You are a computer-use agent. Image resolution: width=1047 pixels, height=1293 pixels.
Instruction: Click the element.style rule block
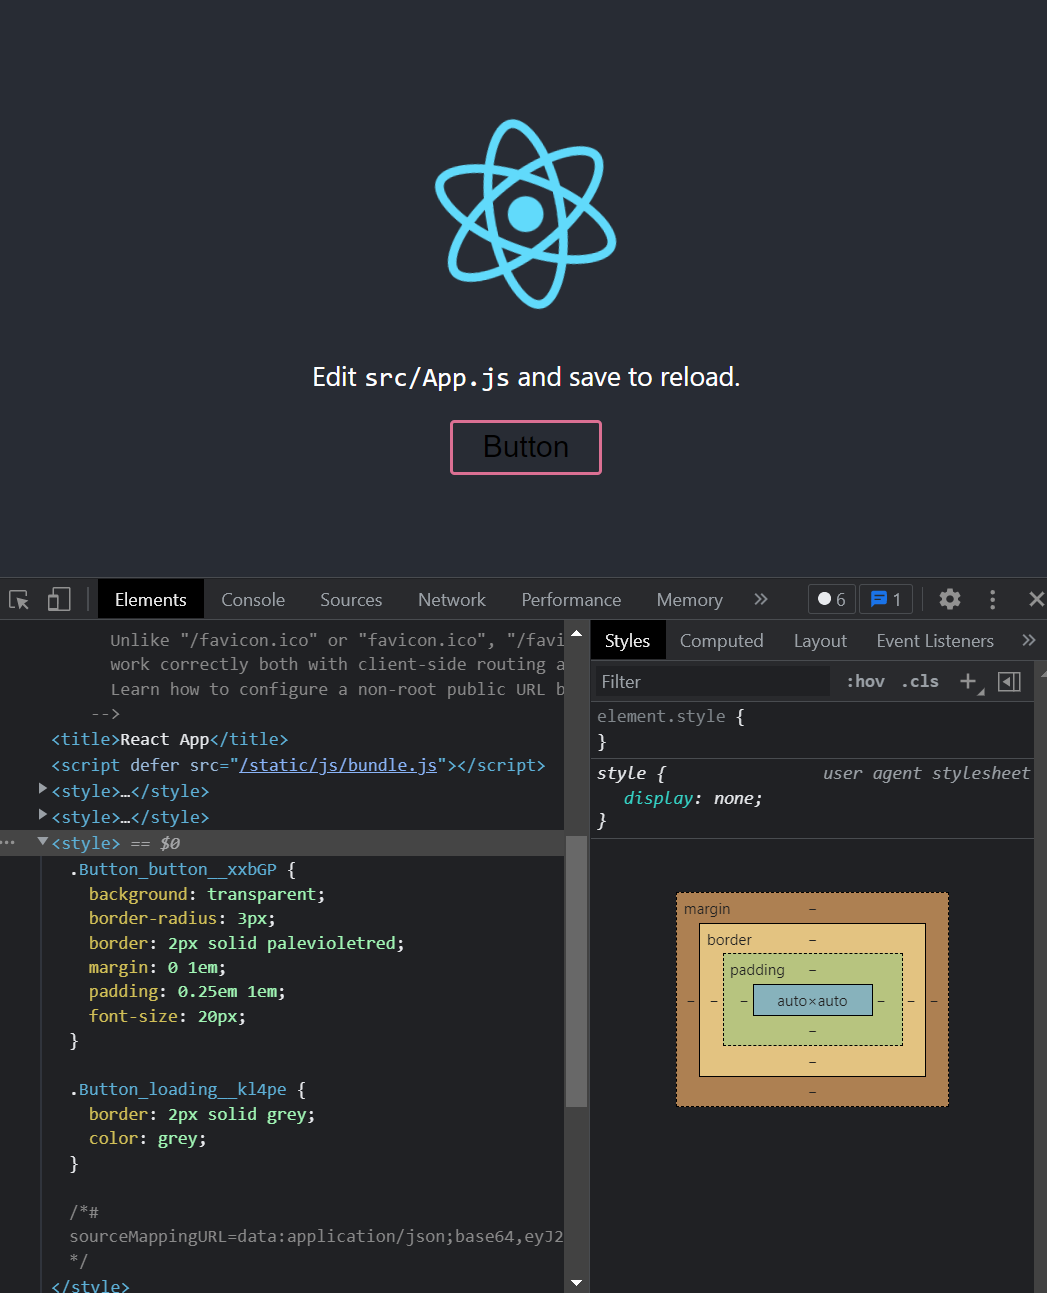812,729
